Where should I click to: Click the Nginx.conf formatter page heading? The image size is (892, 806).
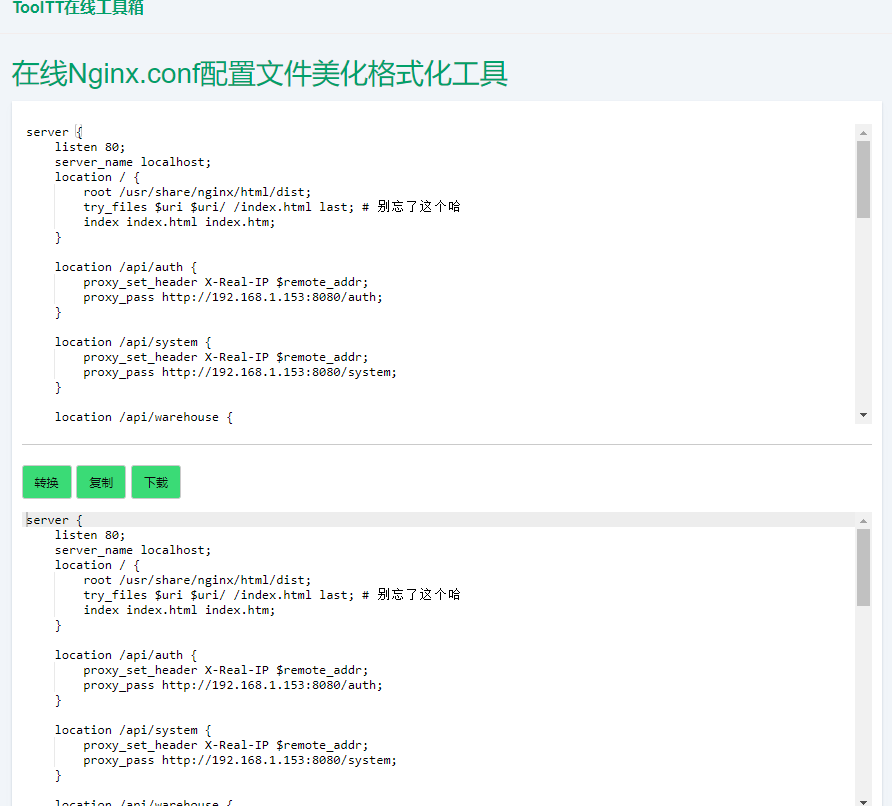pos(260,73)
